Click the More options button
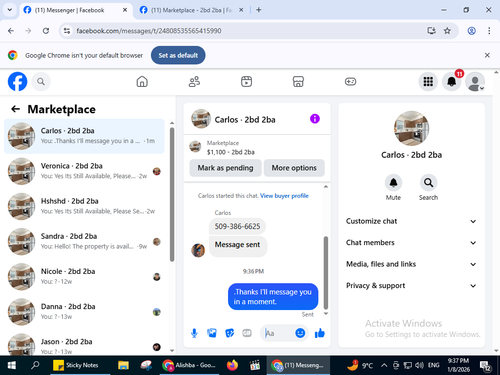 click(x=294, y=168)
